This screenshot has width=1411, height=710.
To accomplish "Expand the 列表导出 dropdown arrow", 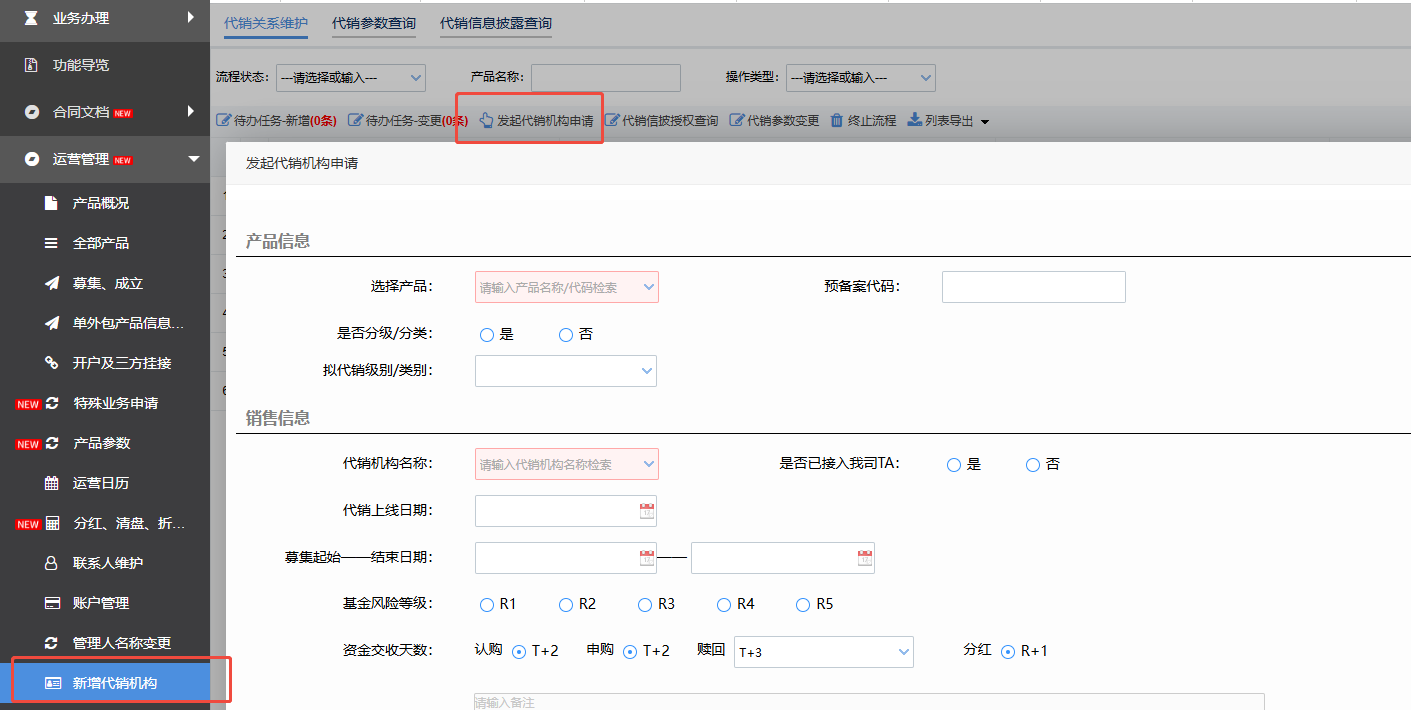I will click(984, 119).
